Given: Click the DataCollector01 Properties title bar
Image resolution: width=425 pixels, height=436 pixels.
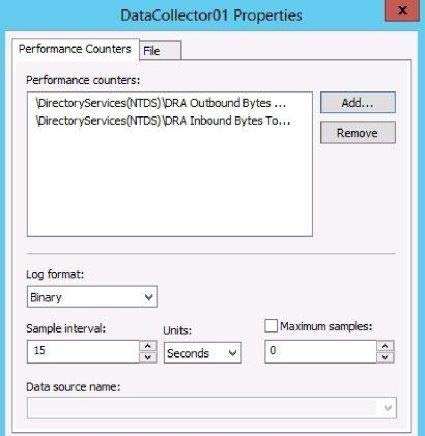Looking at the screenshot, I should (211, 15).
